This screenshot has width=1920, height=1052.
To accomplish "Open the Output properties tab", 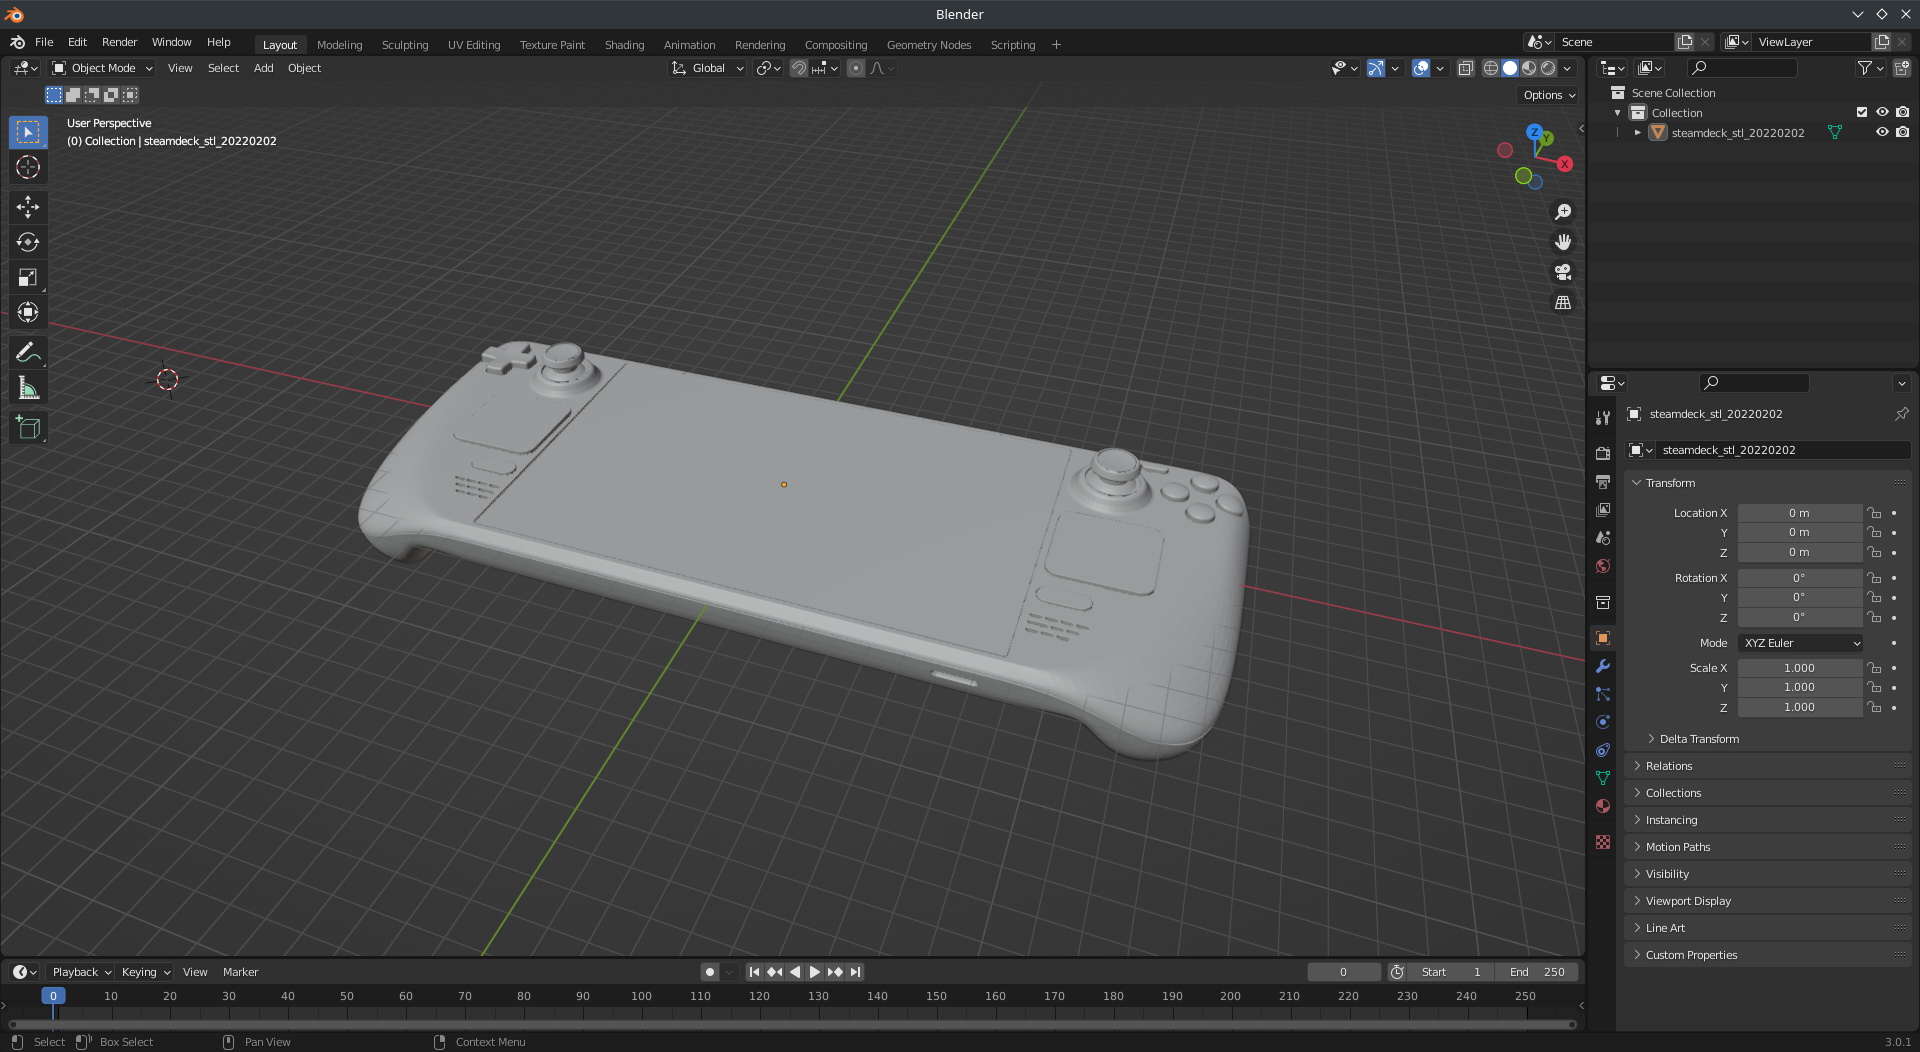I will 1603,481.
